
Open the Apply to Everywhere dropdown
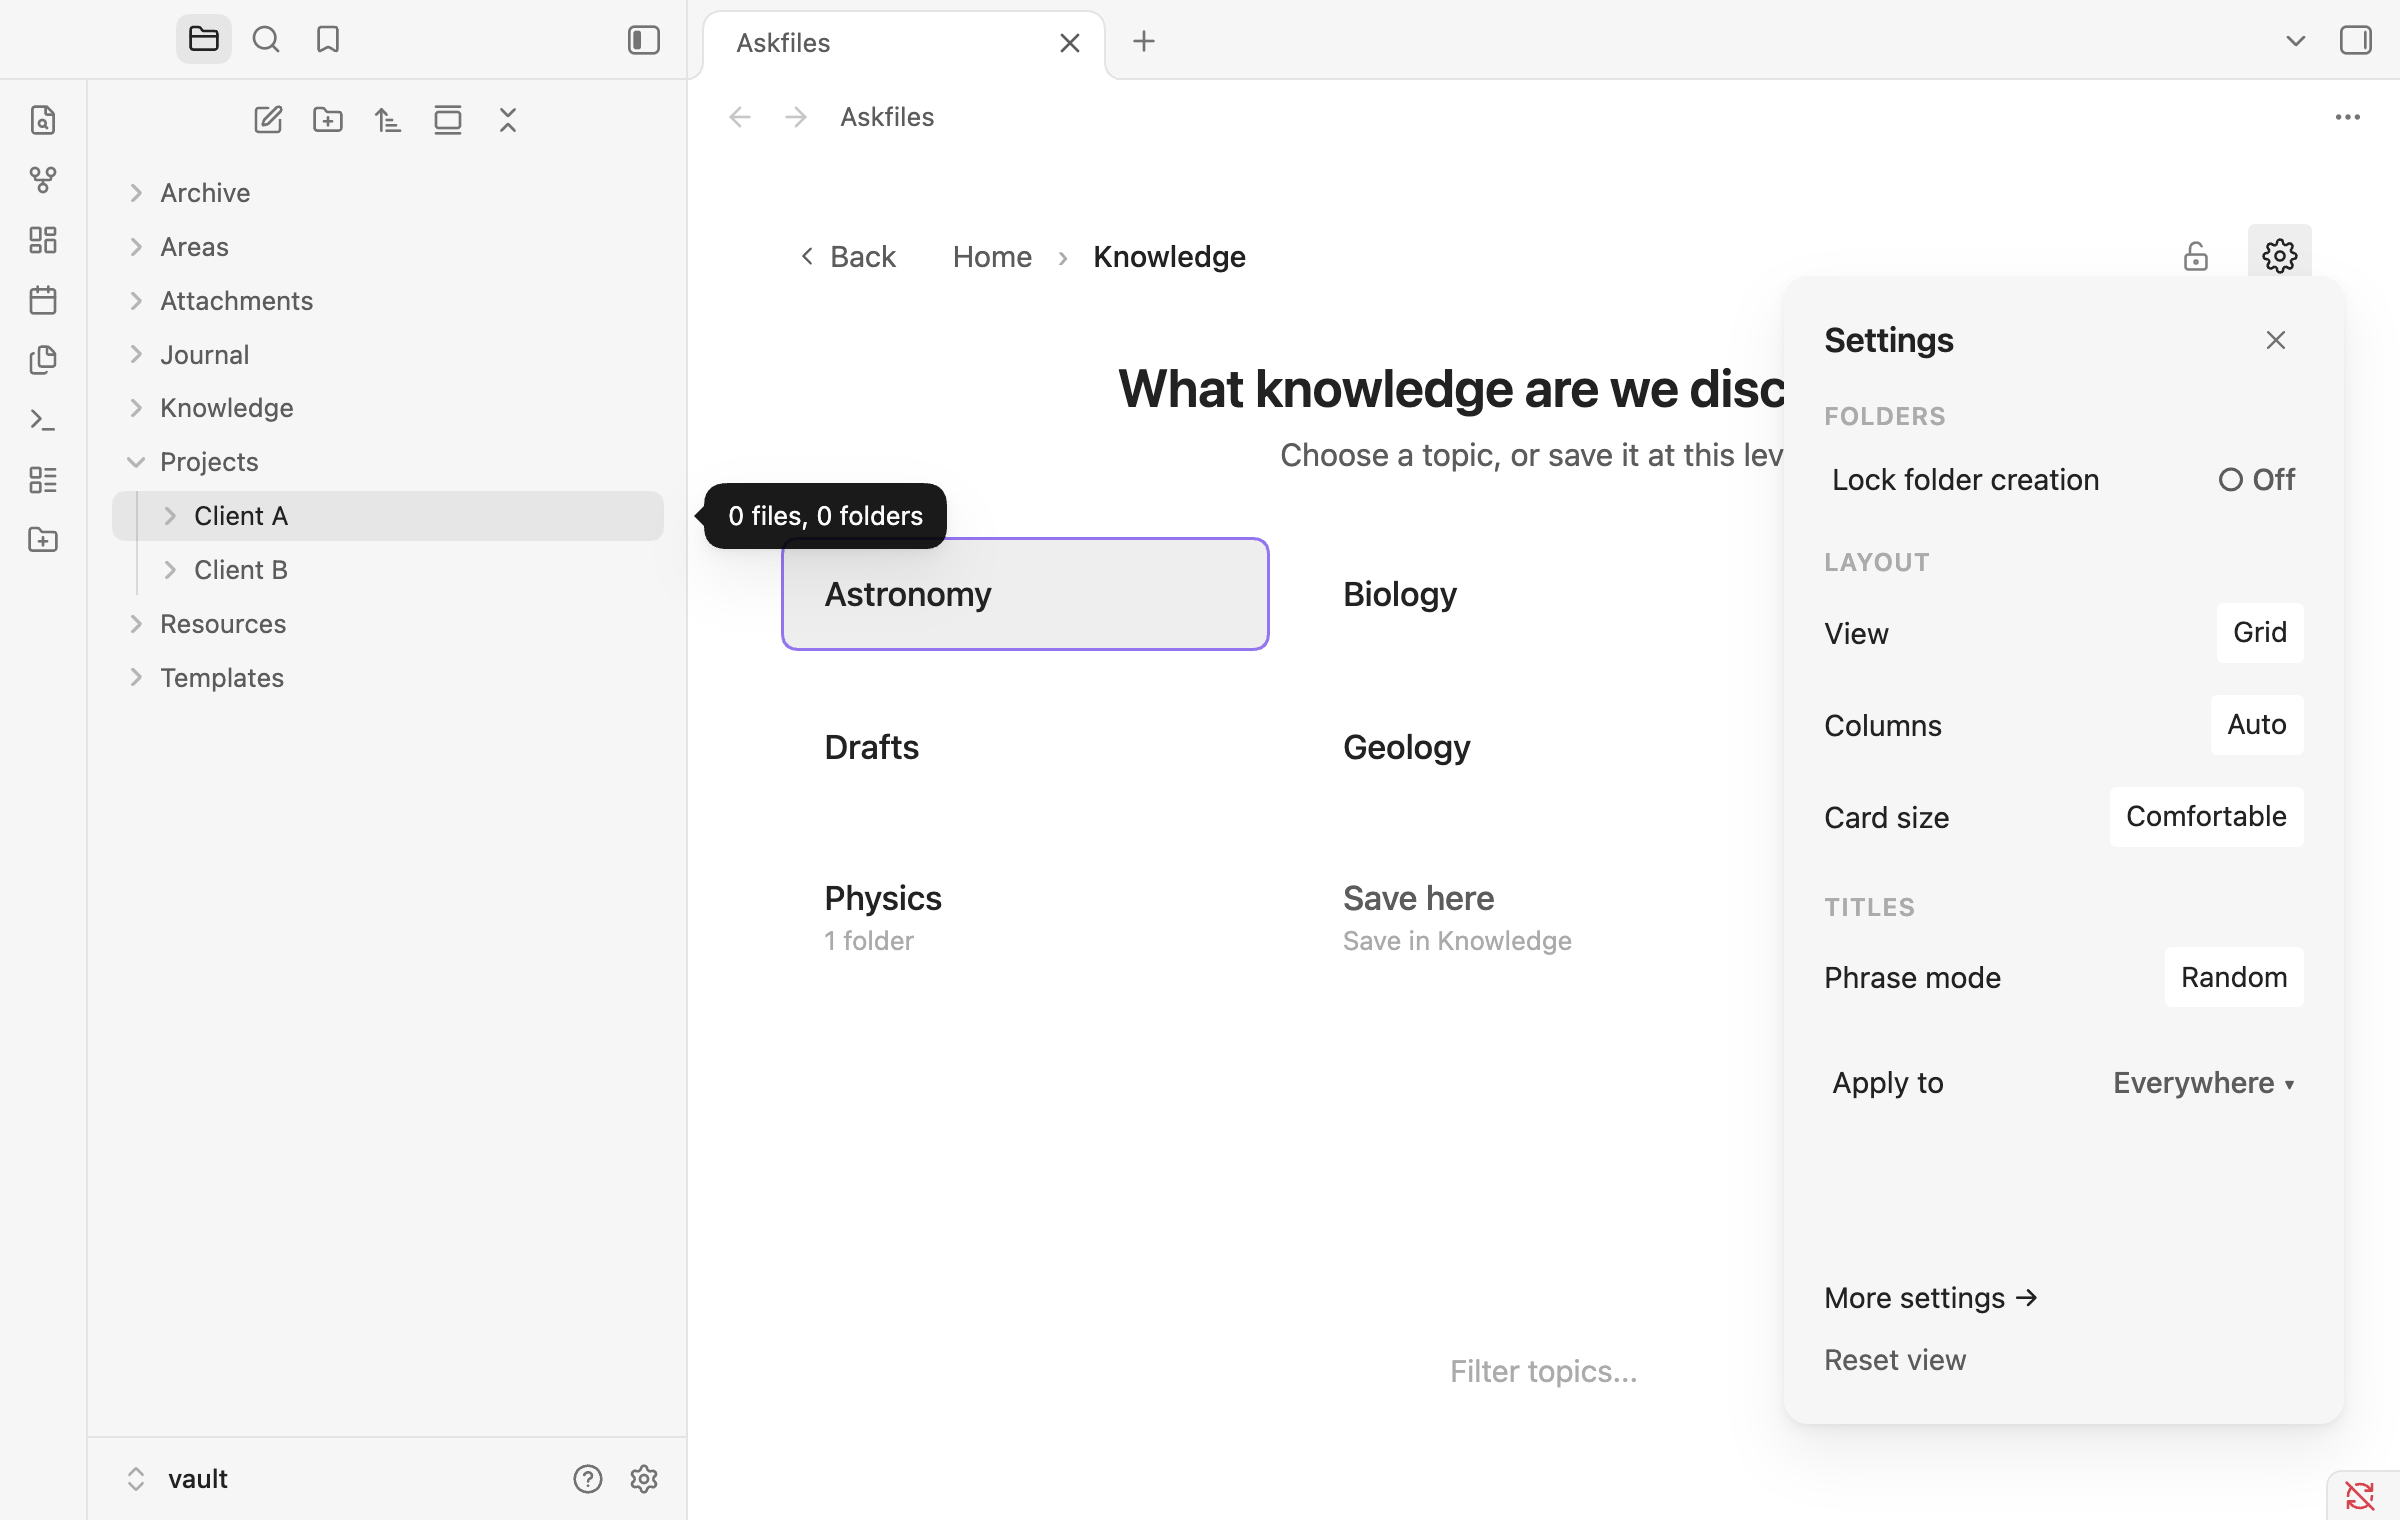pyautogui.click(x=2204, y=1083)
